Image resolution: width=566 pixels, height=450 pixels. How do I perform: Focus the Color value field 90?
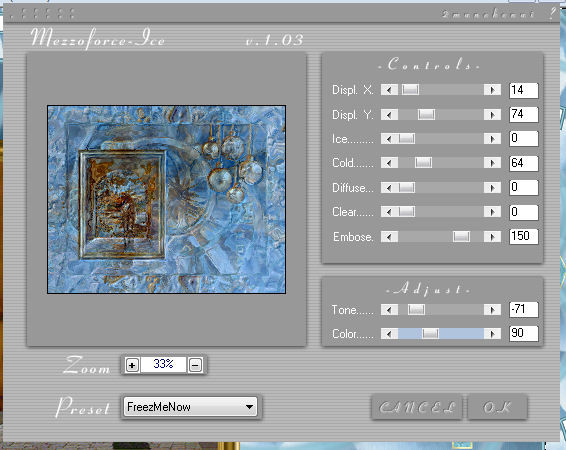pyautogui.click(x=524, y=333)
